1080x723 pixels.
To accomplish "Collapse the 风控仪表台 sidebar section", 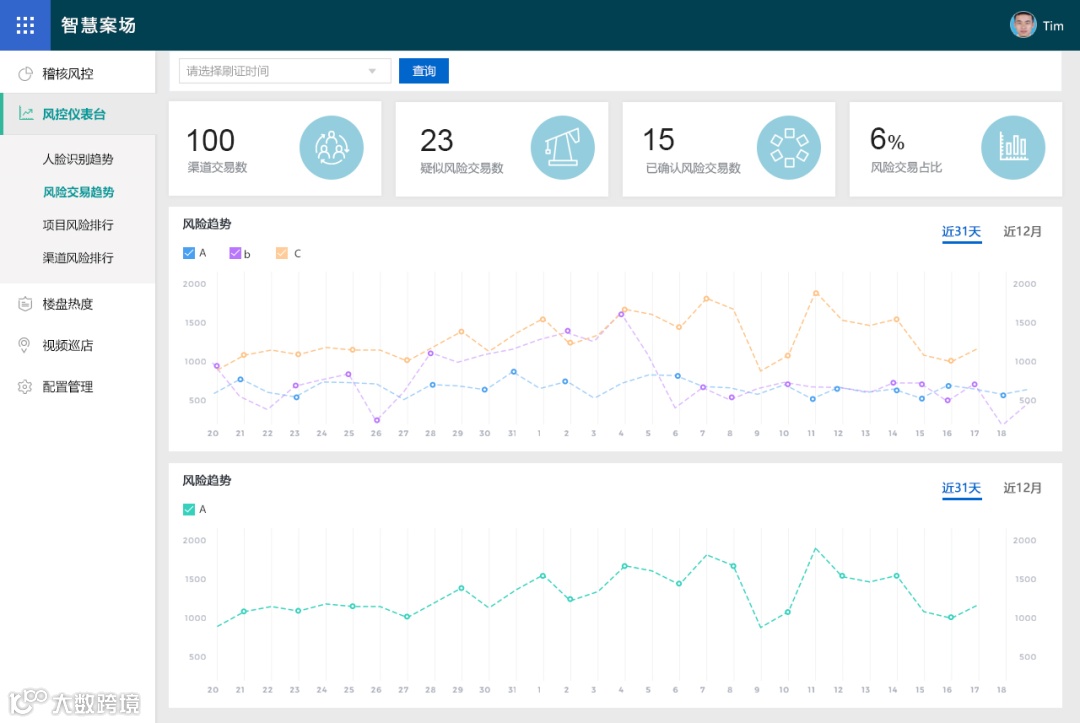I will 78,114.
